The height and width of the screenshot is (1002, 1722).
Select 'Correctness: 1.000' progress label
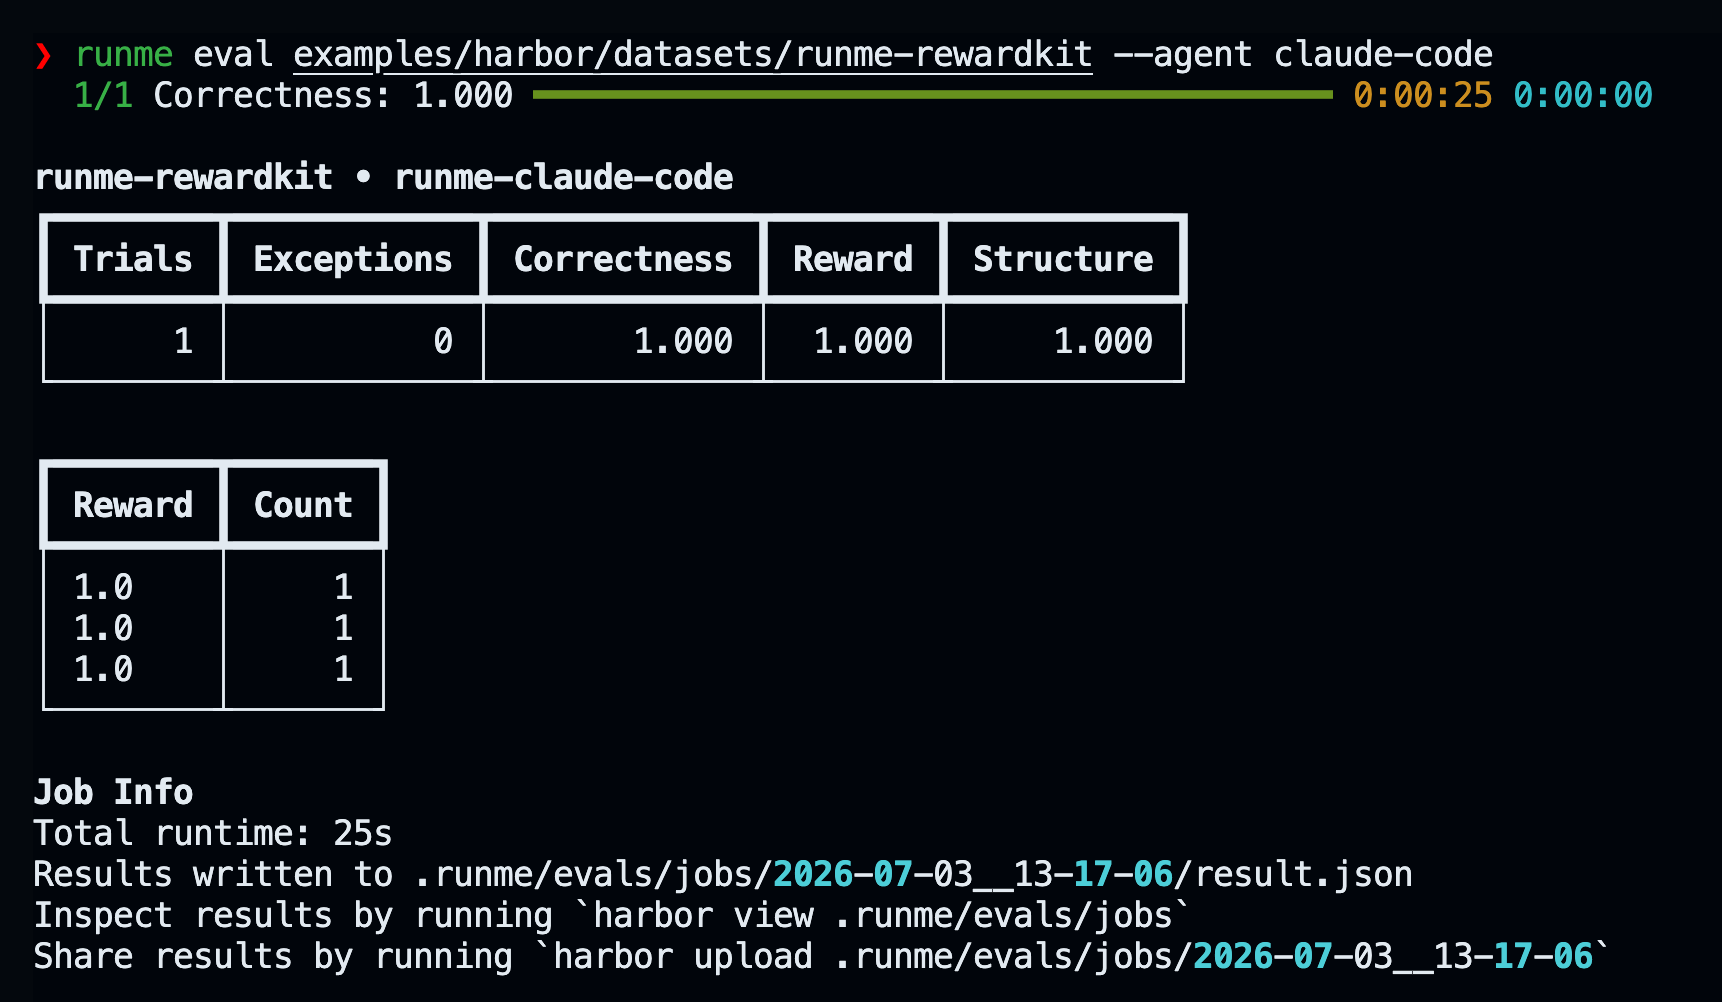pos(333,95)
